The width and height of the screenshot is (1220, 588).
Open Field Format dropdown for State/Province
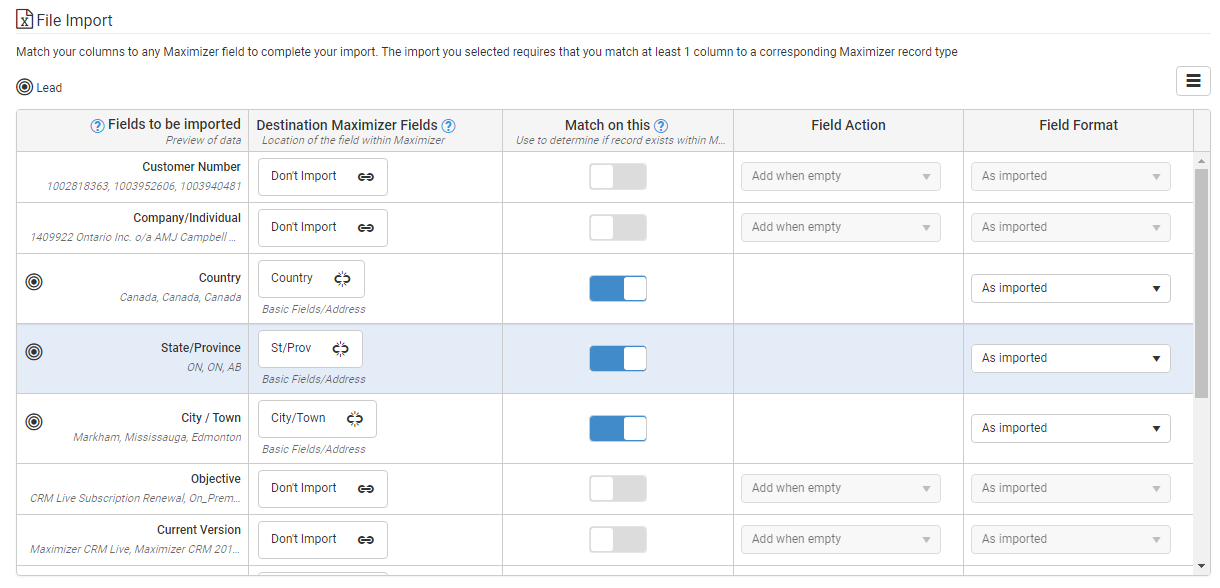click(1071, 358)
